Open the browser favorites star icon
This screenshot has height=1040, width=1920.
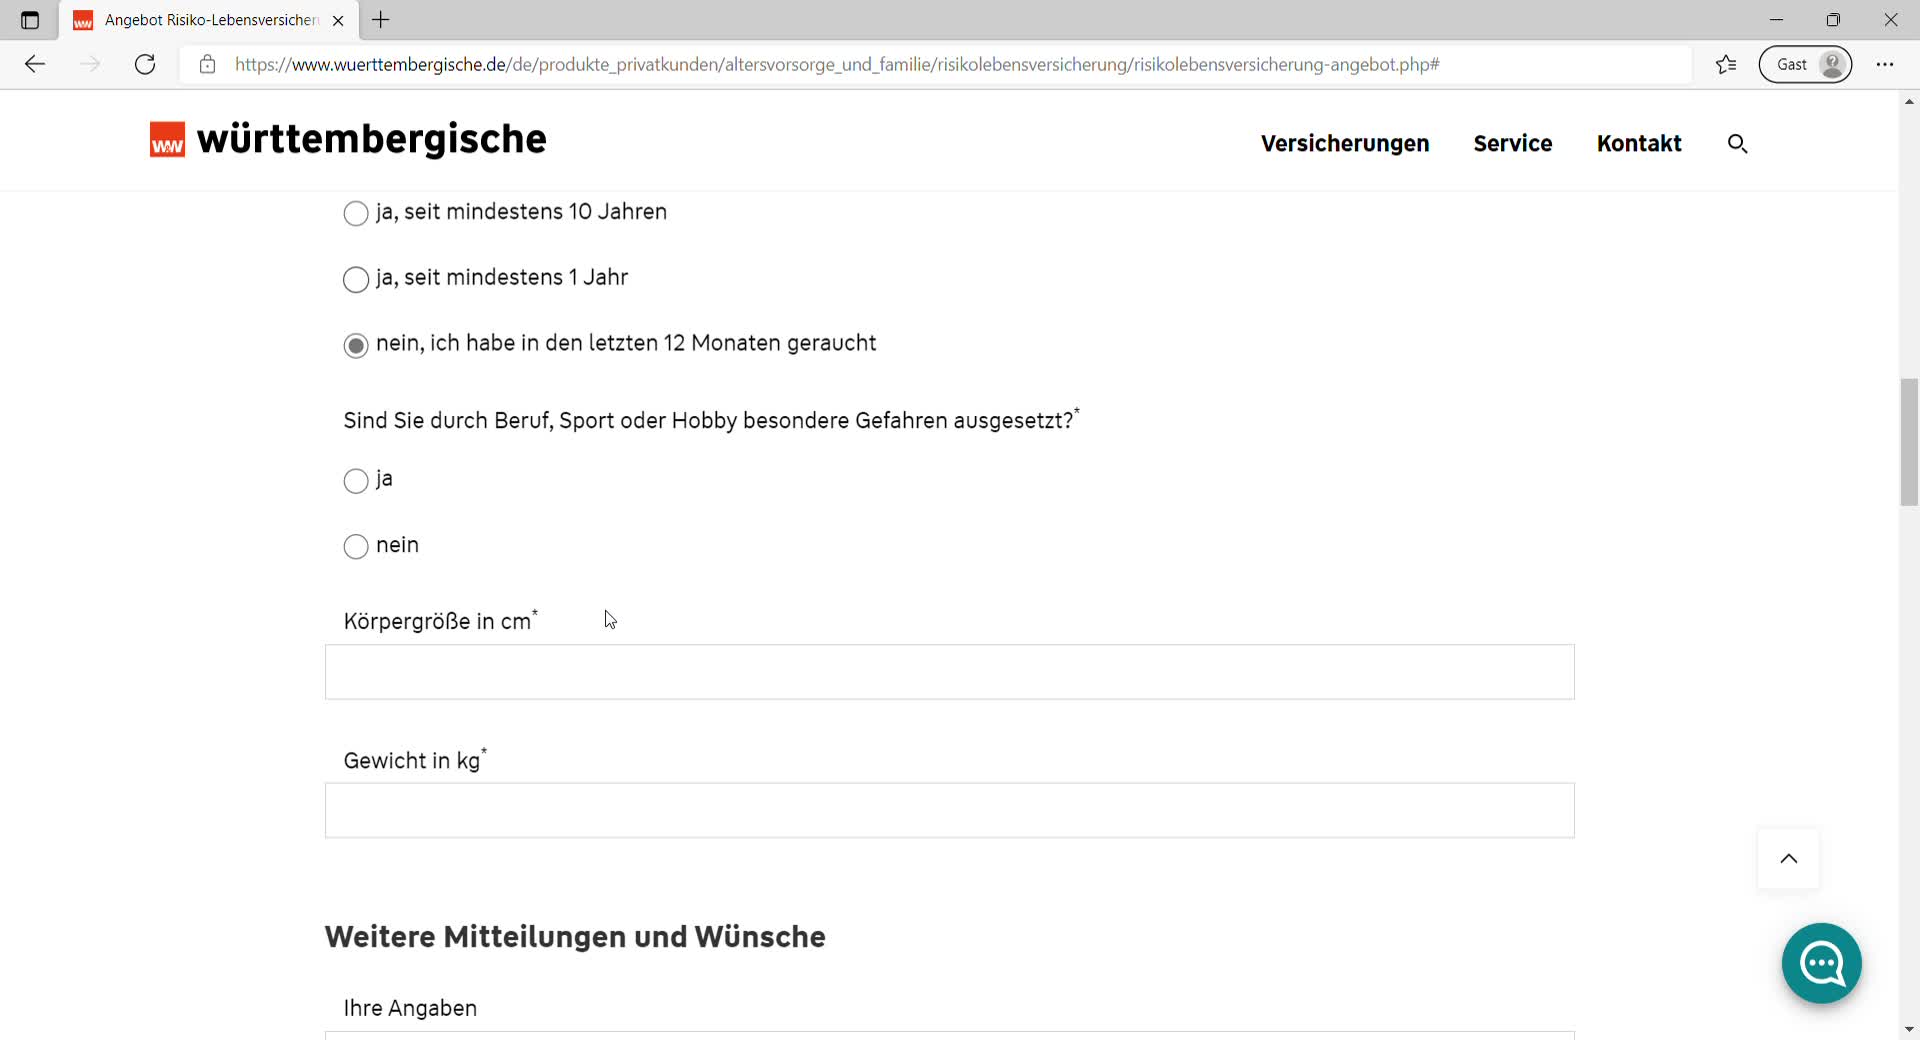tap(1726, 65)
